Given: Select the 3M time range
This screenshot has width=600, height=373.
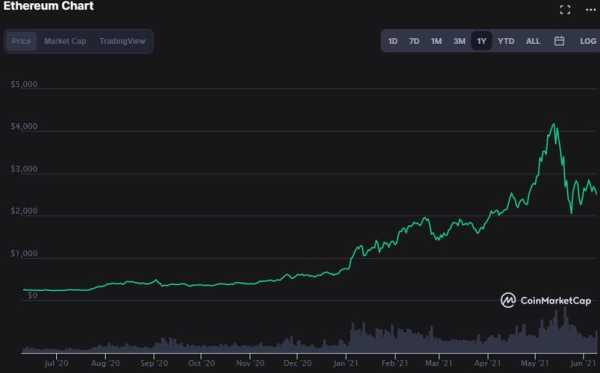Looking at the screenshot, I should coord(459,41).
